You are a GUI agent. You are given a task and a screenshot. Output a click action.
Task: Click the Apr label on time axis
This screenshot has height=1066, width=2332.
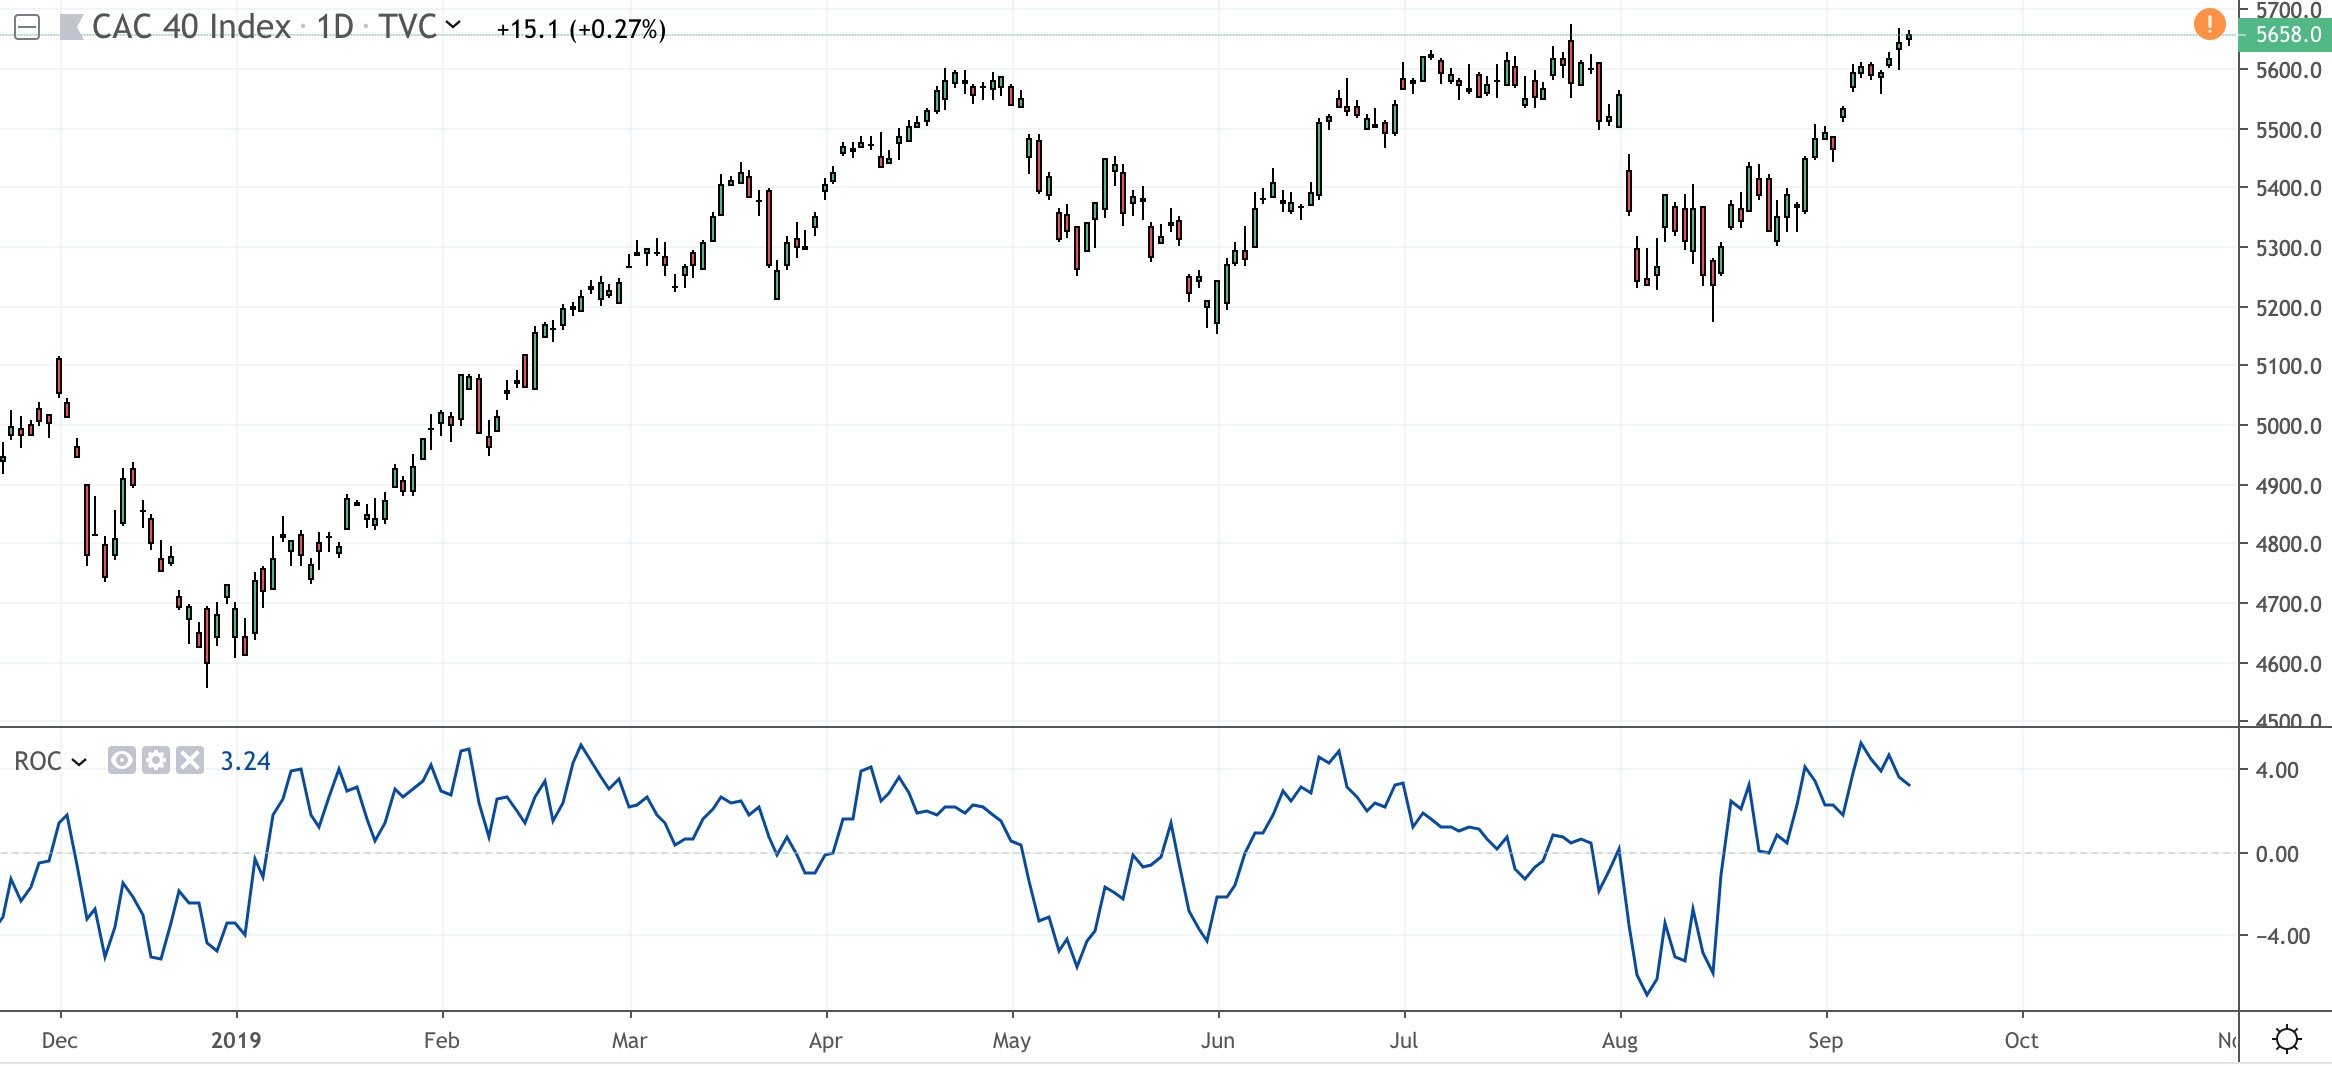point(826,1040)
